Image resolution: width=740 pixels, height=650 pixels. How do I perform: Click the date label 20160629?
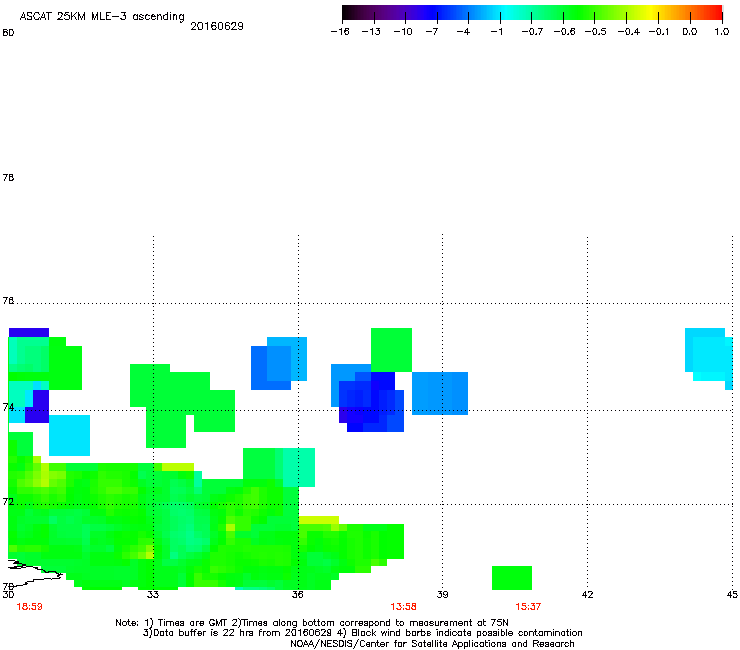(217, 26)
